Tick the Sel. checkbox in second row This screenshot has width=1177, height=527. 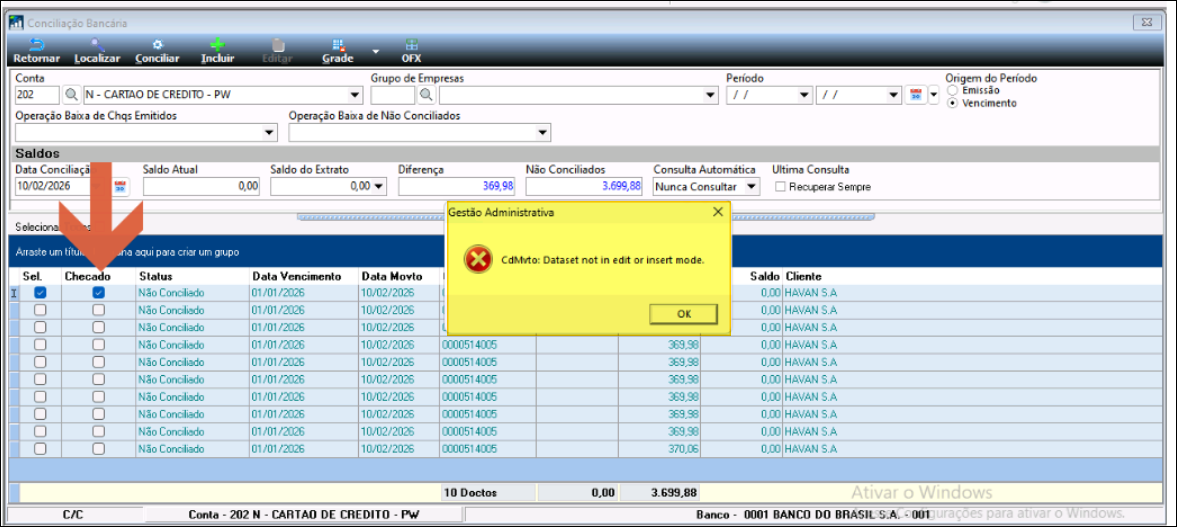pyautogui.click(x=40, y=310)
